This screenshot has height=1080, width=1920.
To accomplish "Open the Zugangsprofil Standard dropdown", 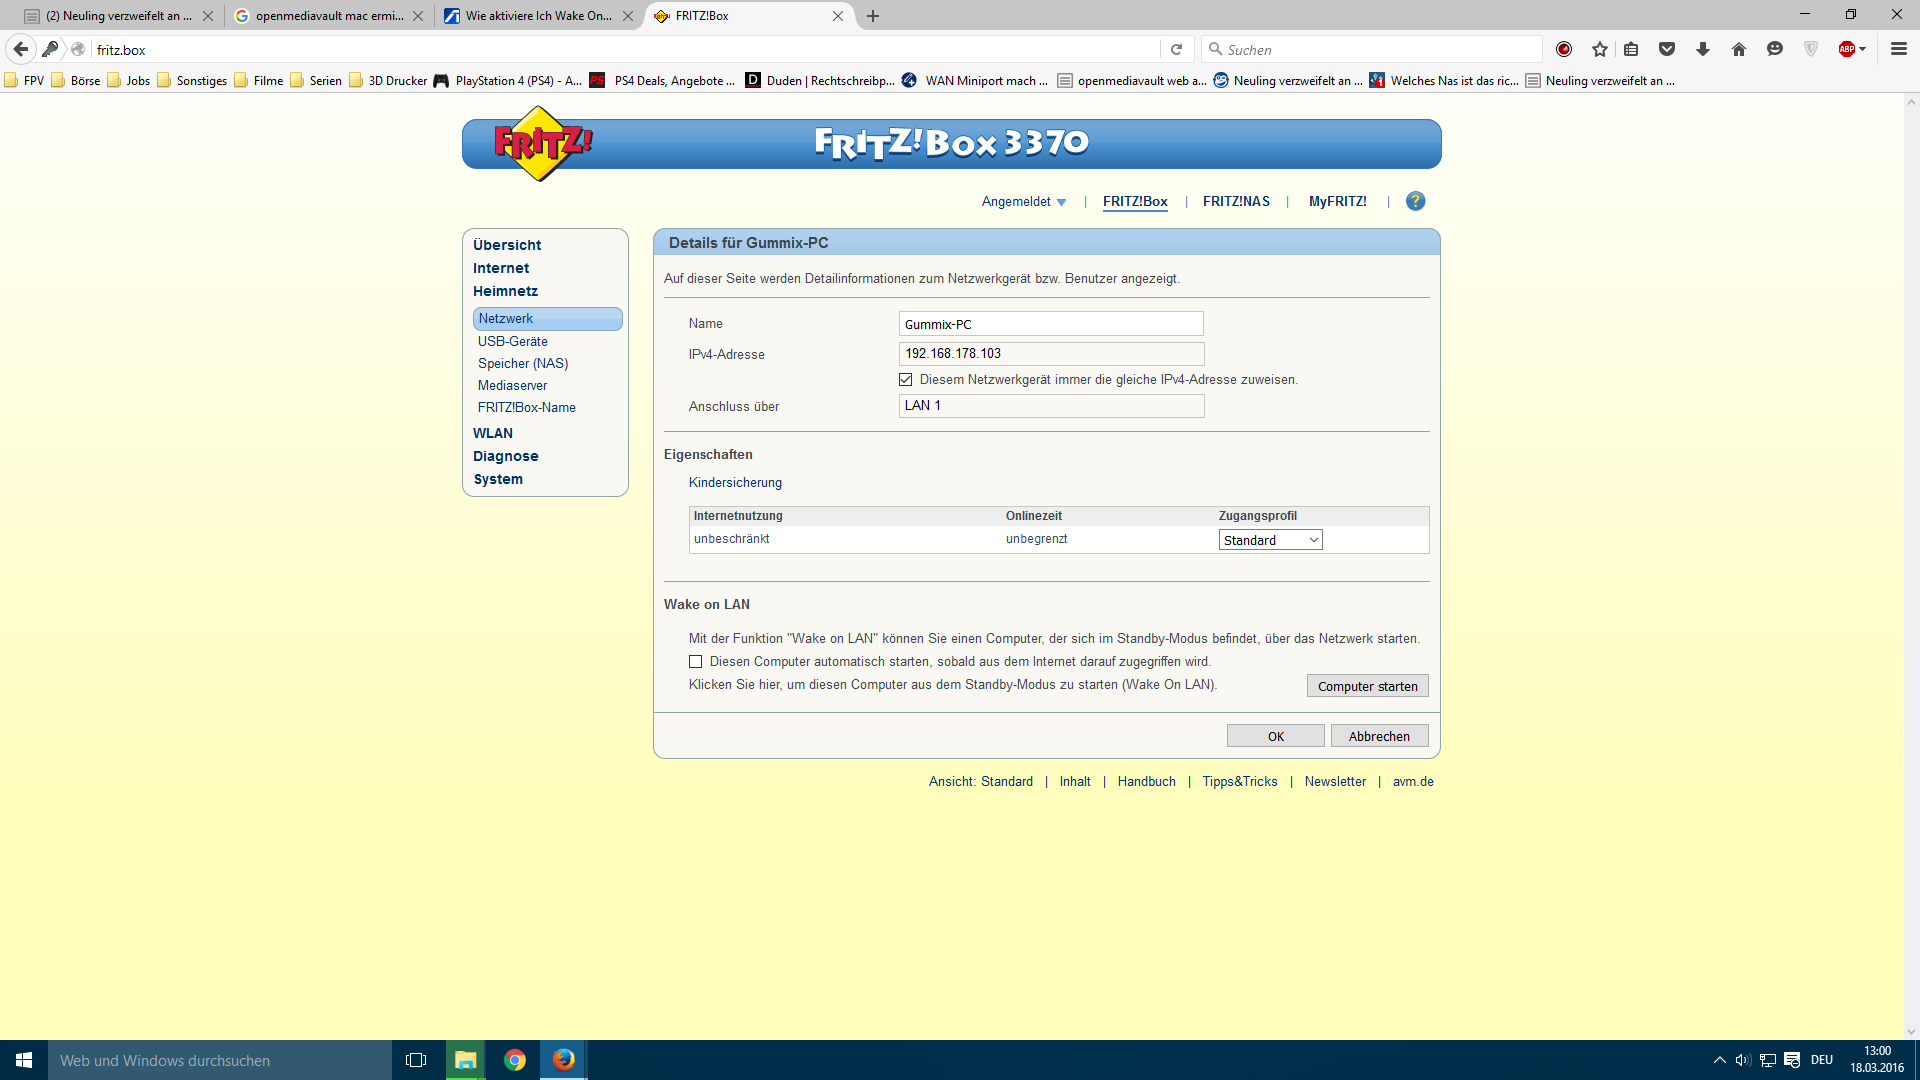I will (x=1270, y=540).
